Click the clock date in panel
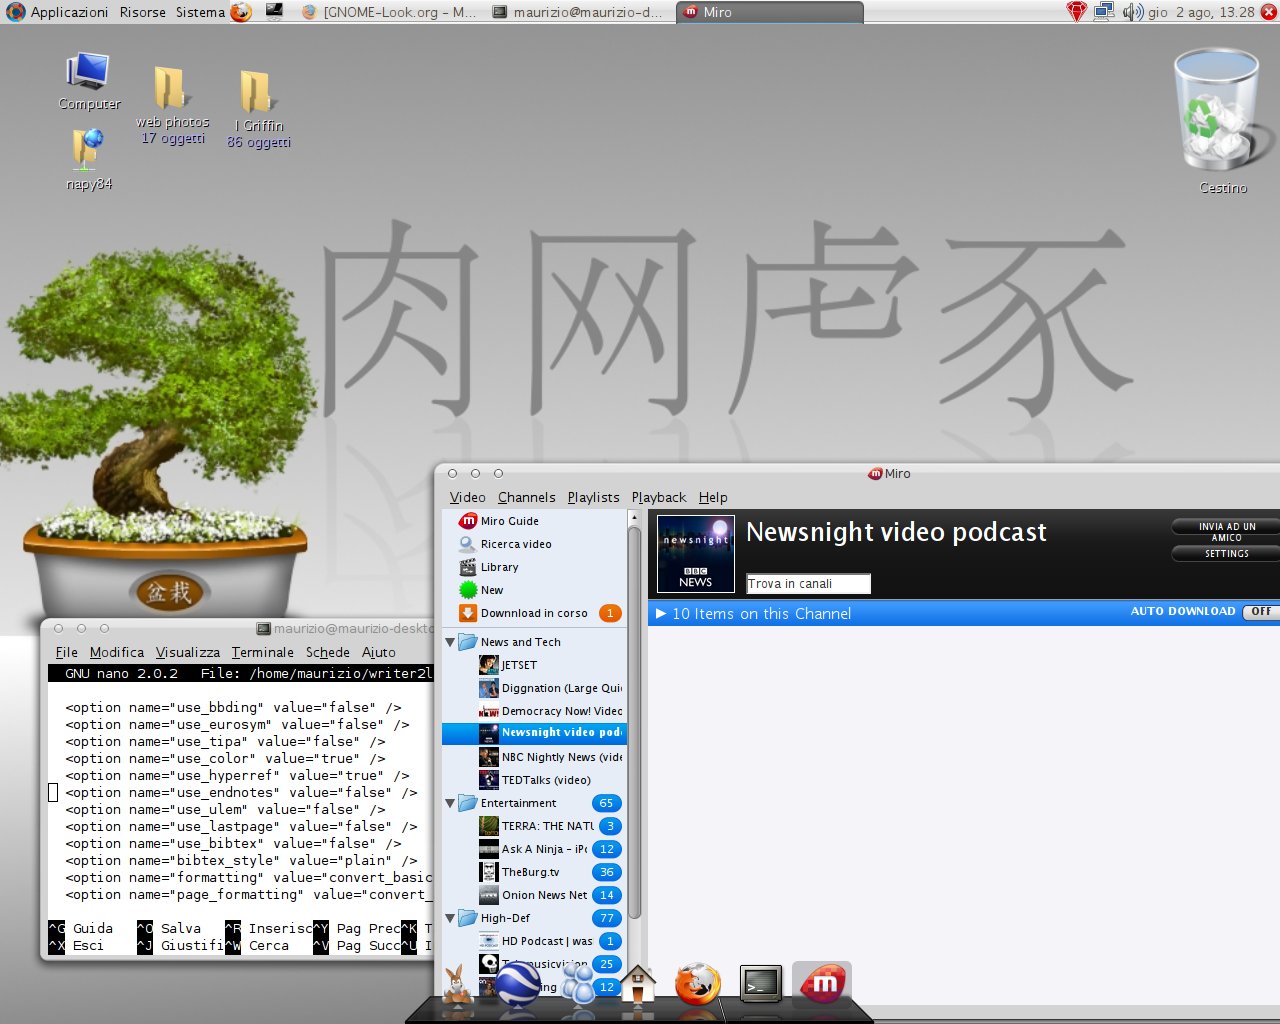The image size is (1280, 1024). 1201,12
